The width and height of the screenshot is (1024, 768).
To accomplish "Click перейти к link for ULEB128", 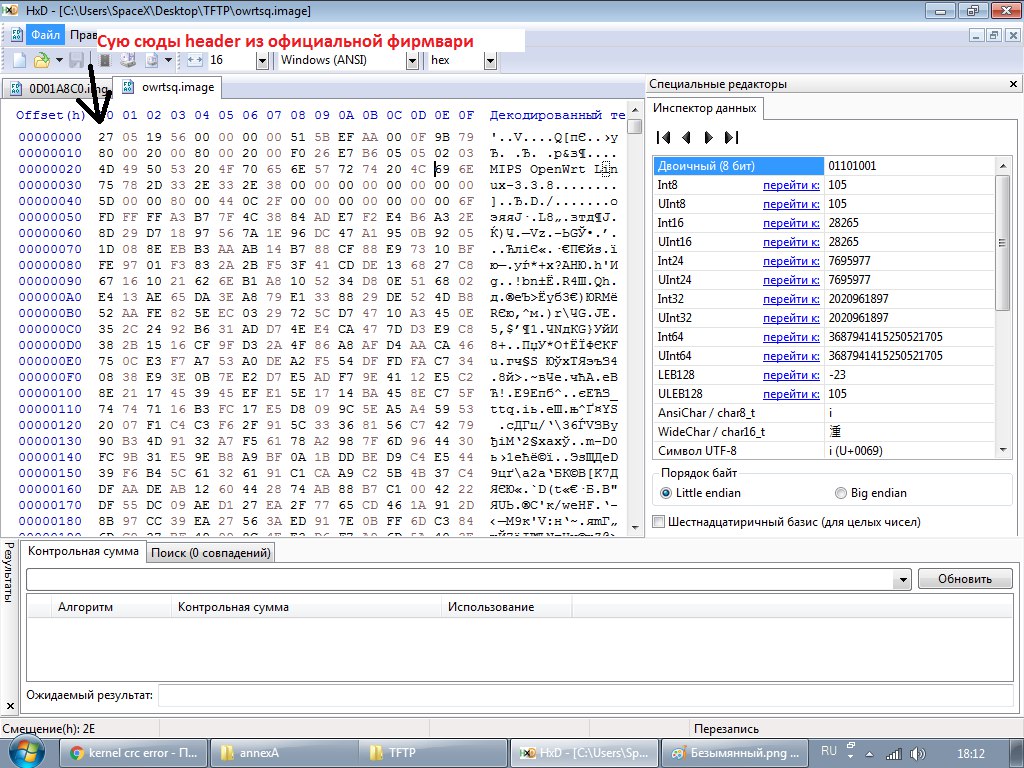I will tap(791, 394).
